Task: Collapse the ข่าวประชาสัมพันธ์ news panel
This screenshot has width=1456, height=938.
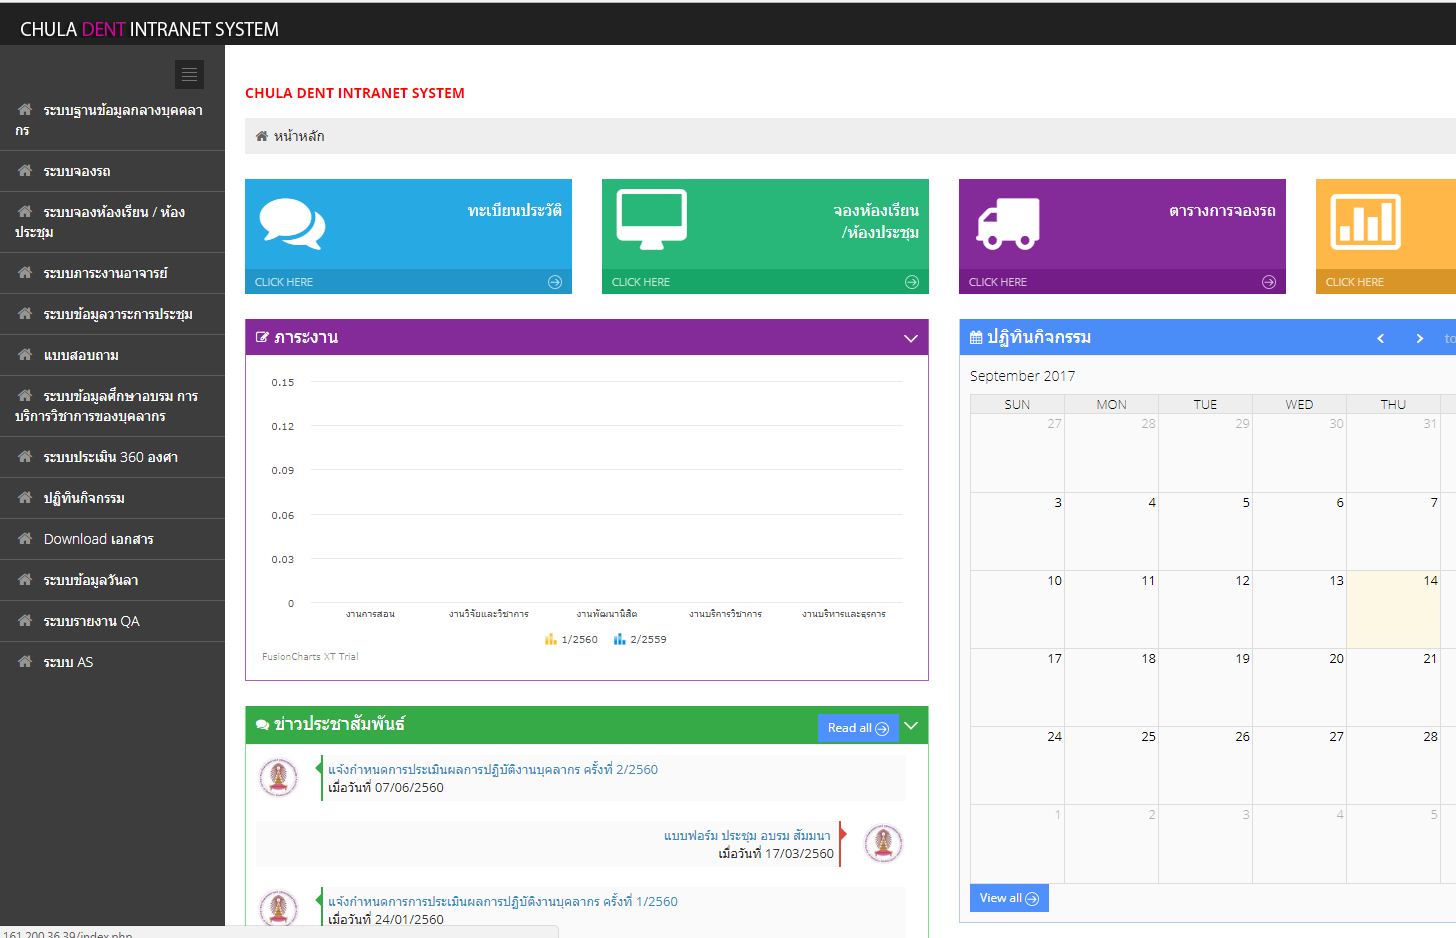Action: pos(911,726)
